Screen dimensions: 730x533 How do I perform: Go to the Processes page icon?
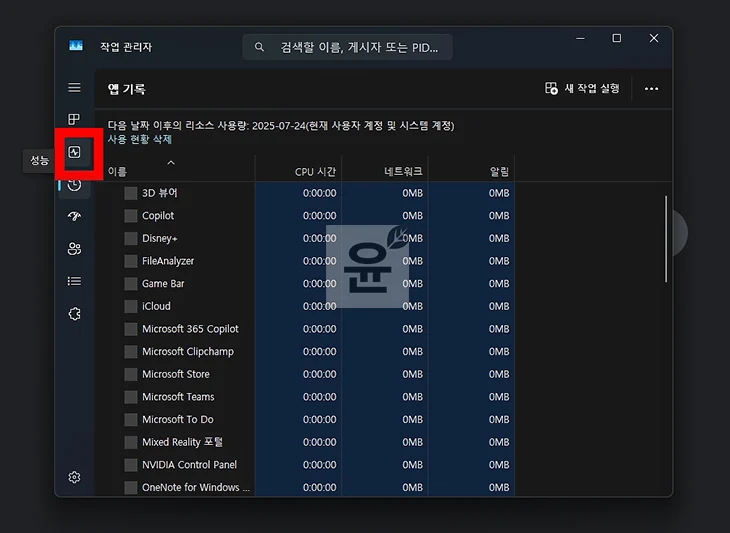[74, 120]
